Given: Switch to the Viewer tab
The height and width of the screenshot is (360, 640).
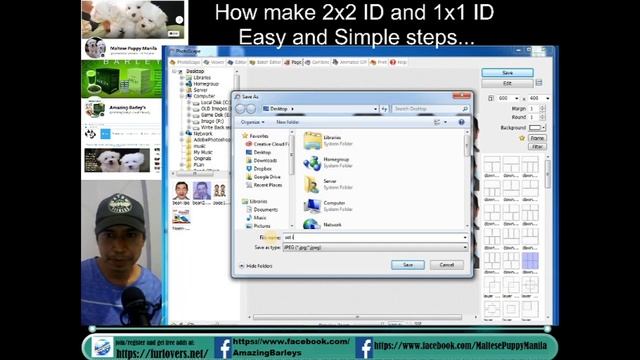Looking at the screenshot, I should click(214, 62).
